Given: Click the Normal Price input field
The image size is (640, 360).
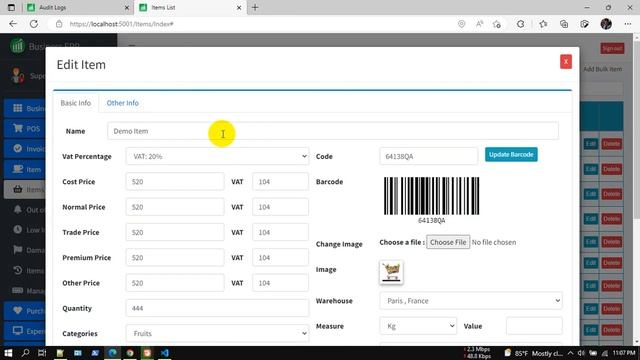Looking at the screenshot, I should (175, 207).
